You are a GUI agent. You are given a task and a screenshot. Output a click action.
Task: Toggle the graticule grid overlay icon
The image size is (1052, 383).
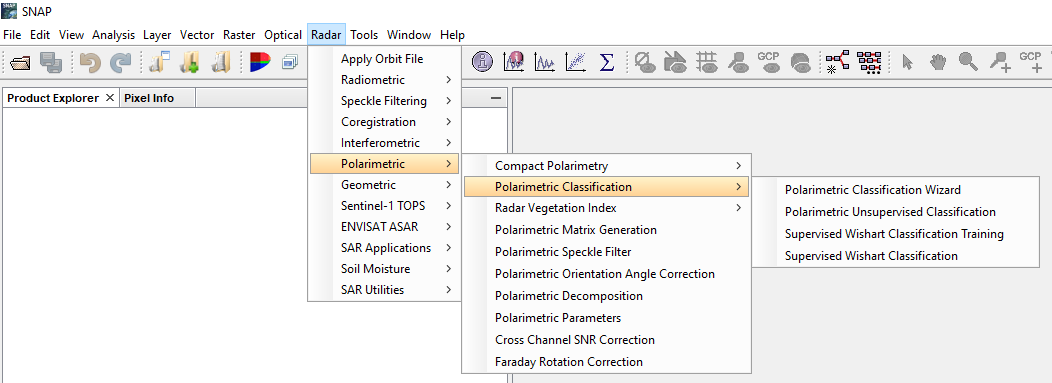706,62
